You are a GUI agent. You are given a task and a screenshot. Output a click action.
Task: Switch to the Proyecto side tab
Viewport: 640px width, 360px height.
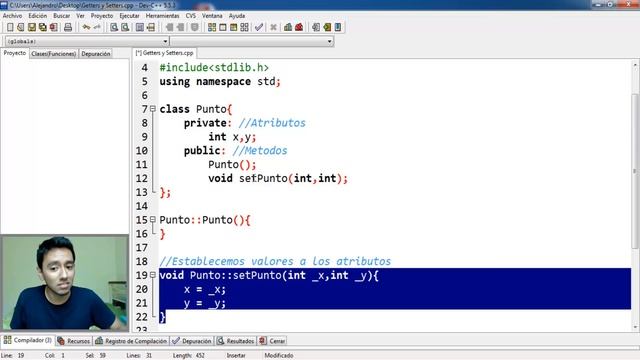click(x=15, y=53)
